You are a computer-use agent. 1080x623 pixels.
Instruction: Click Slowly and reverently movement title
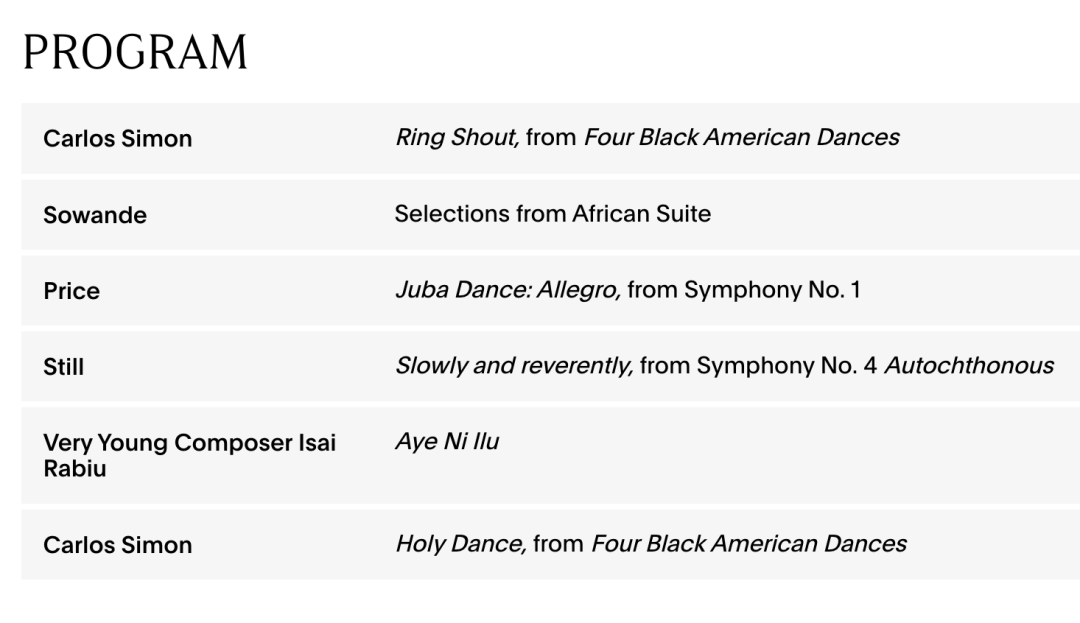point(514,366)
